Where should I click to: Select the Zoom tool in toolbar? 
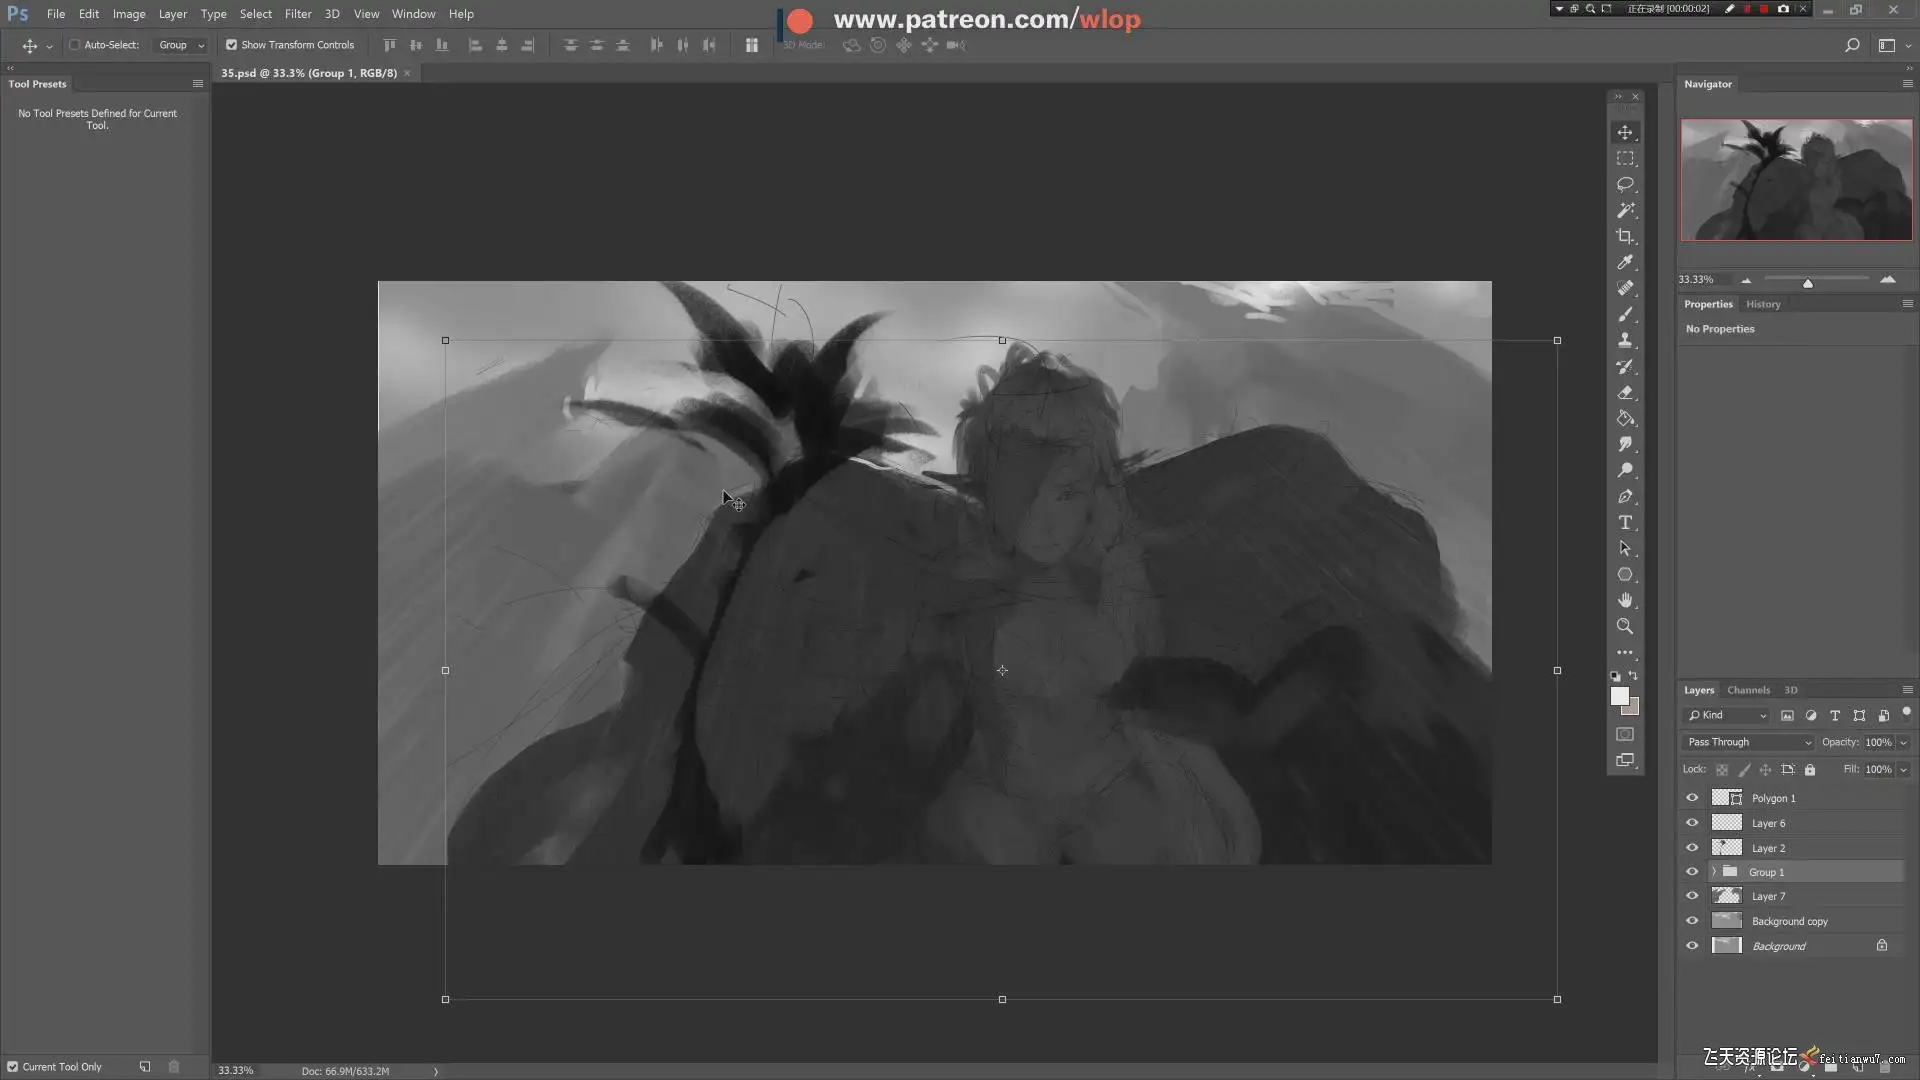(x=1625, y=627)
